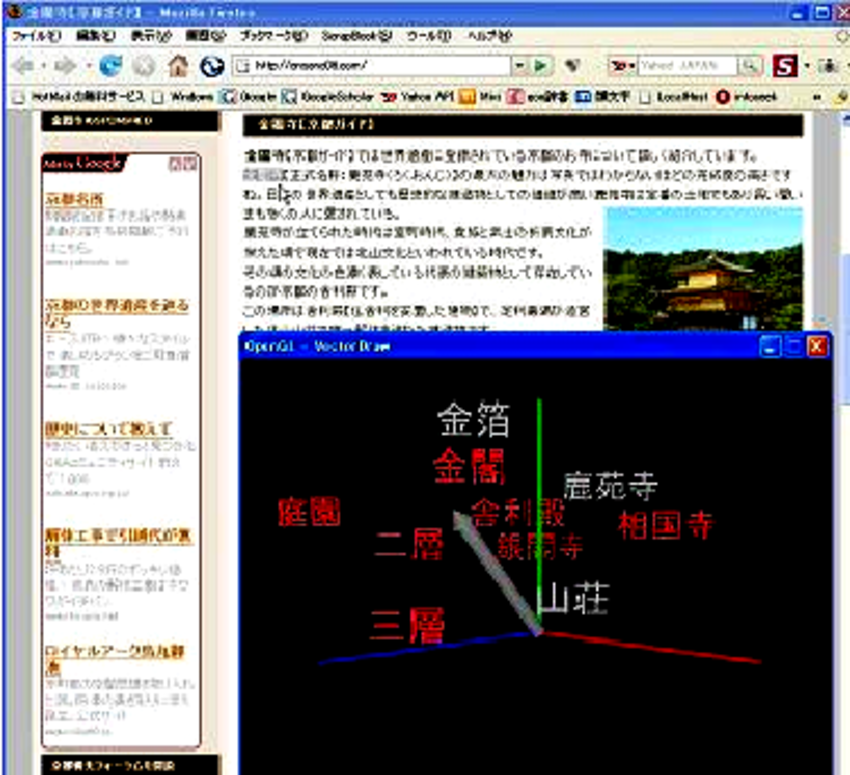Open the Back button history dropdown
This screenshot has width=850, height=775.
[x=44, y=66]
